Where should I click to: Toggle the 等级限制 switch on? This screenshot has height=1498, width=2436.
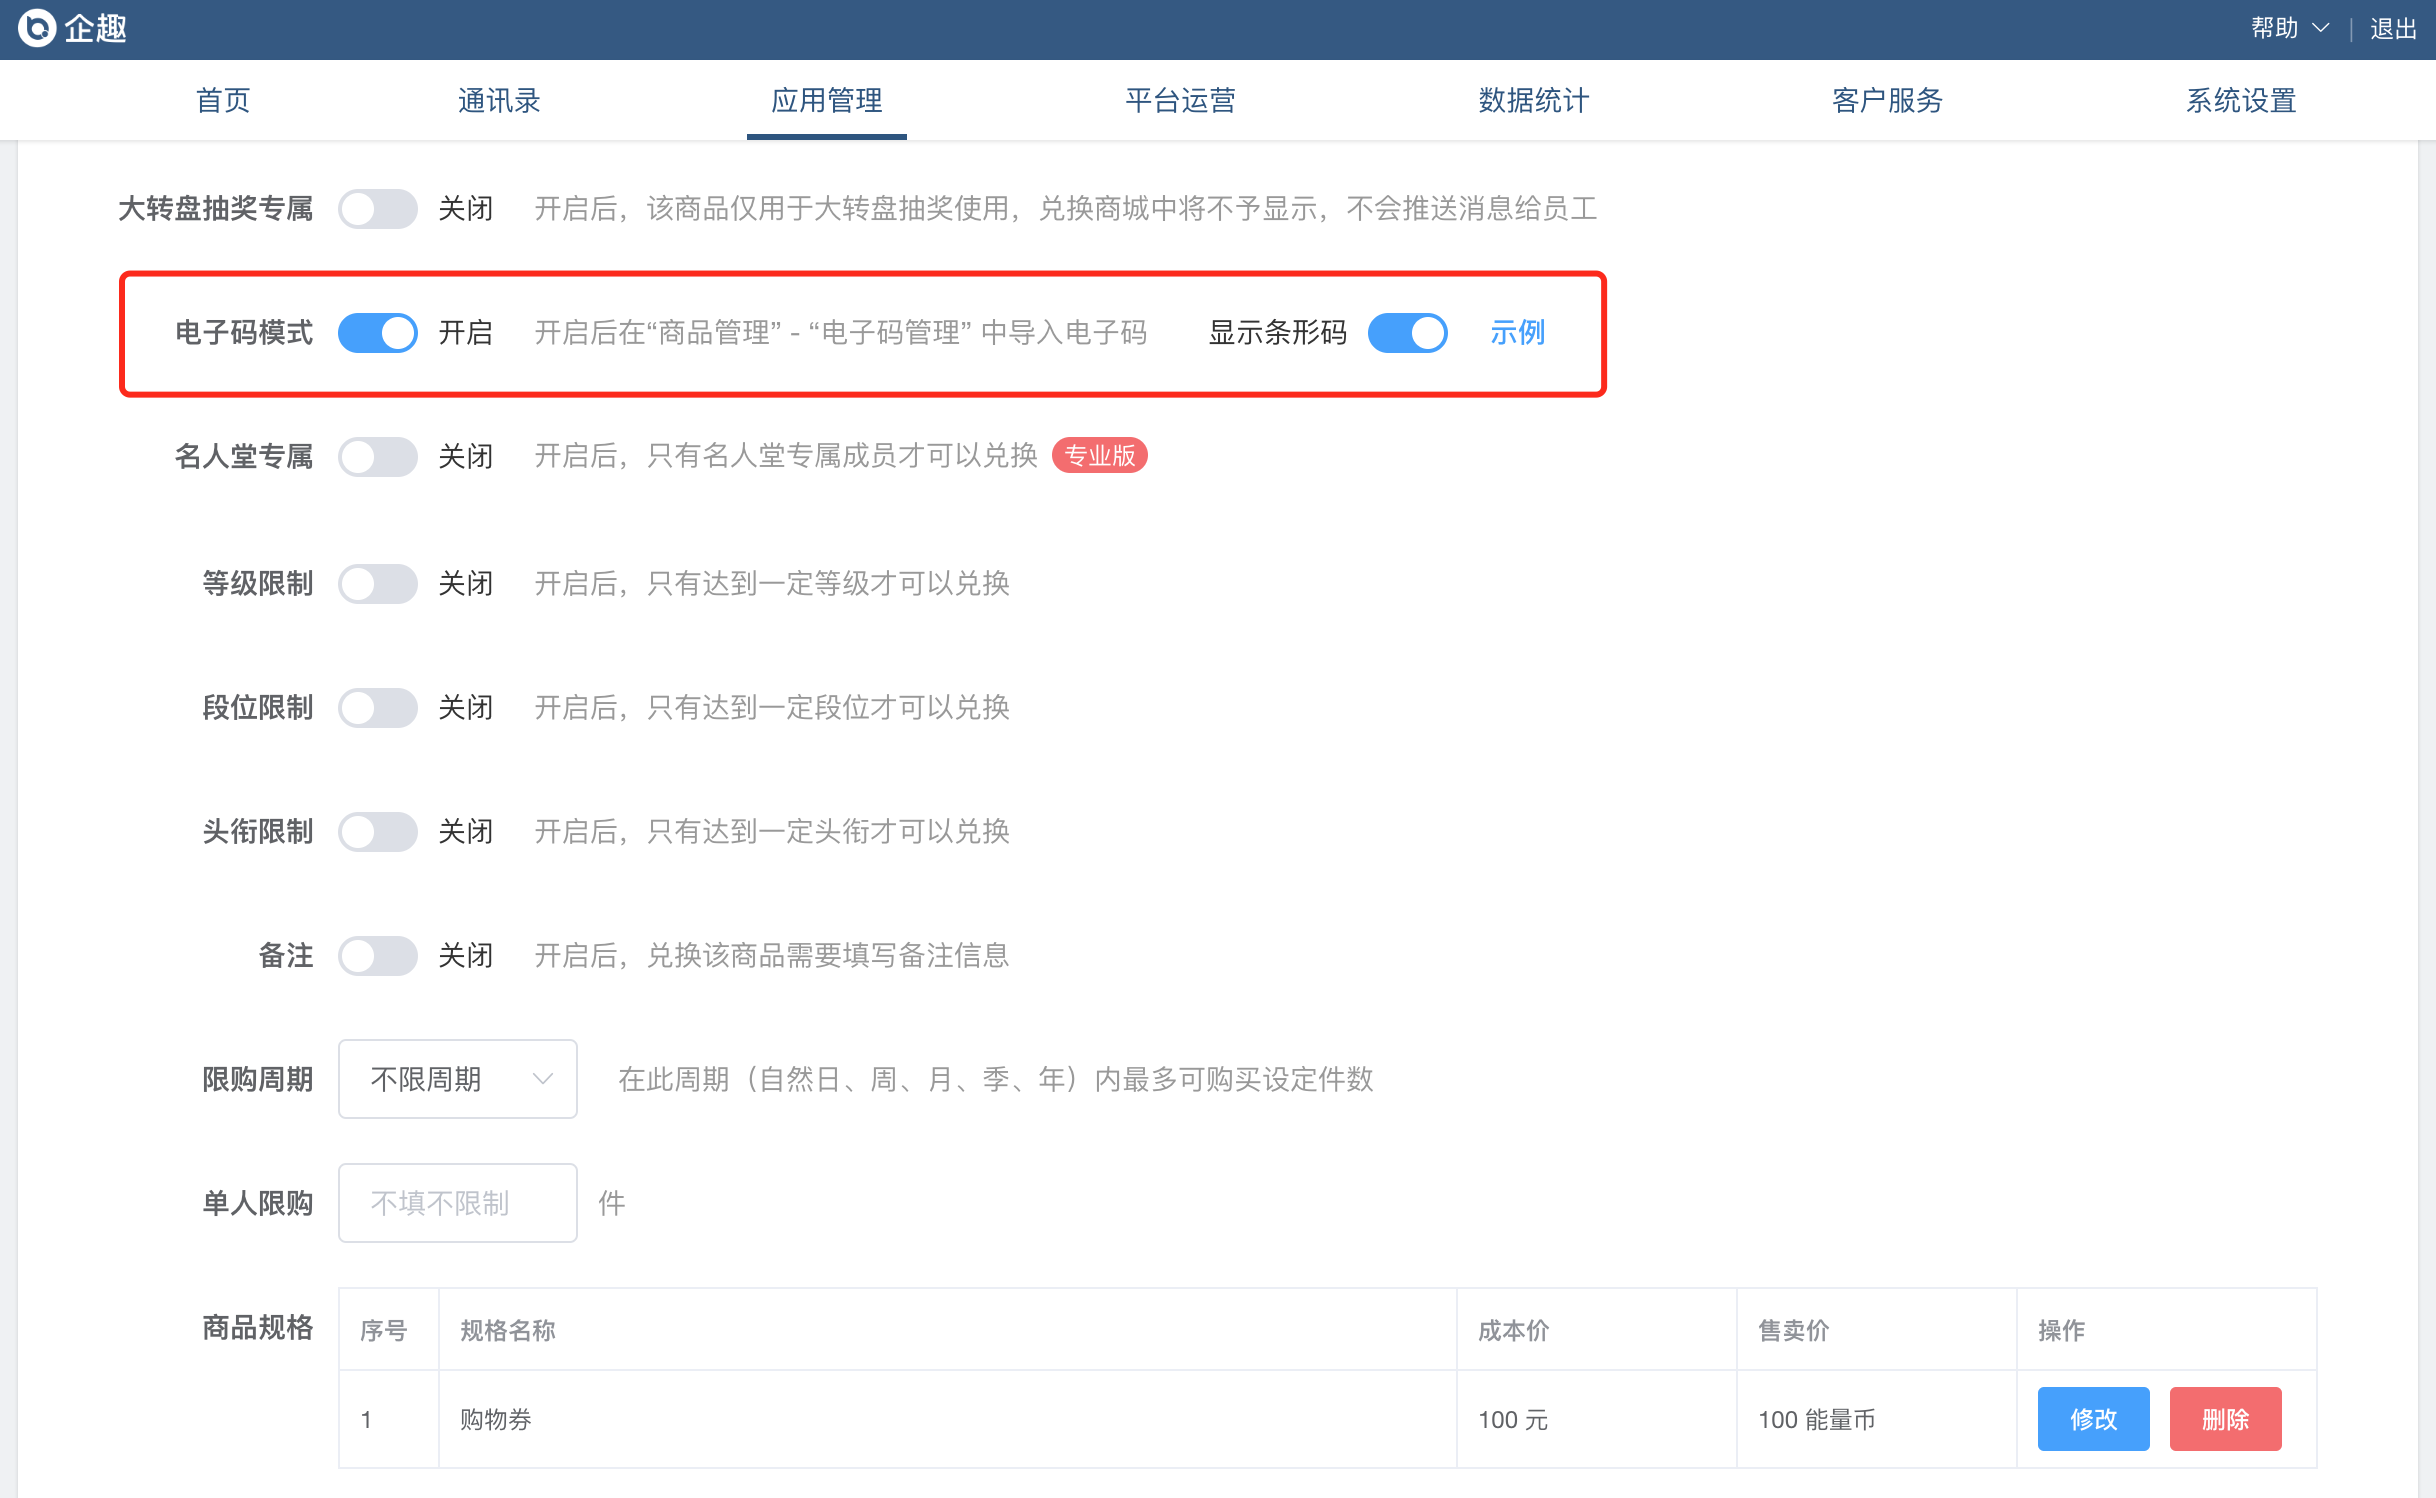[377, 583]
